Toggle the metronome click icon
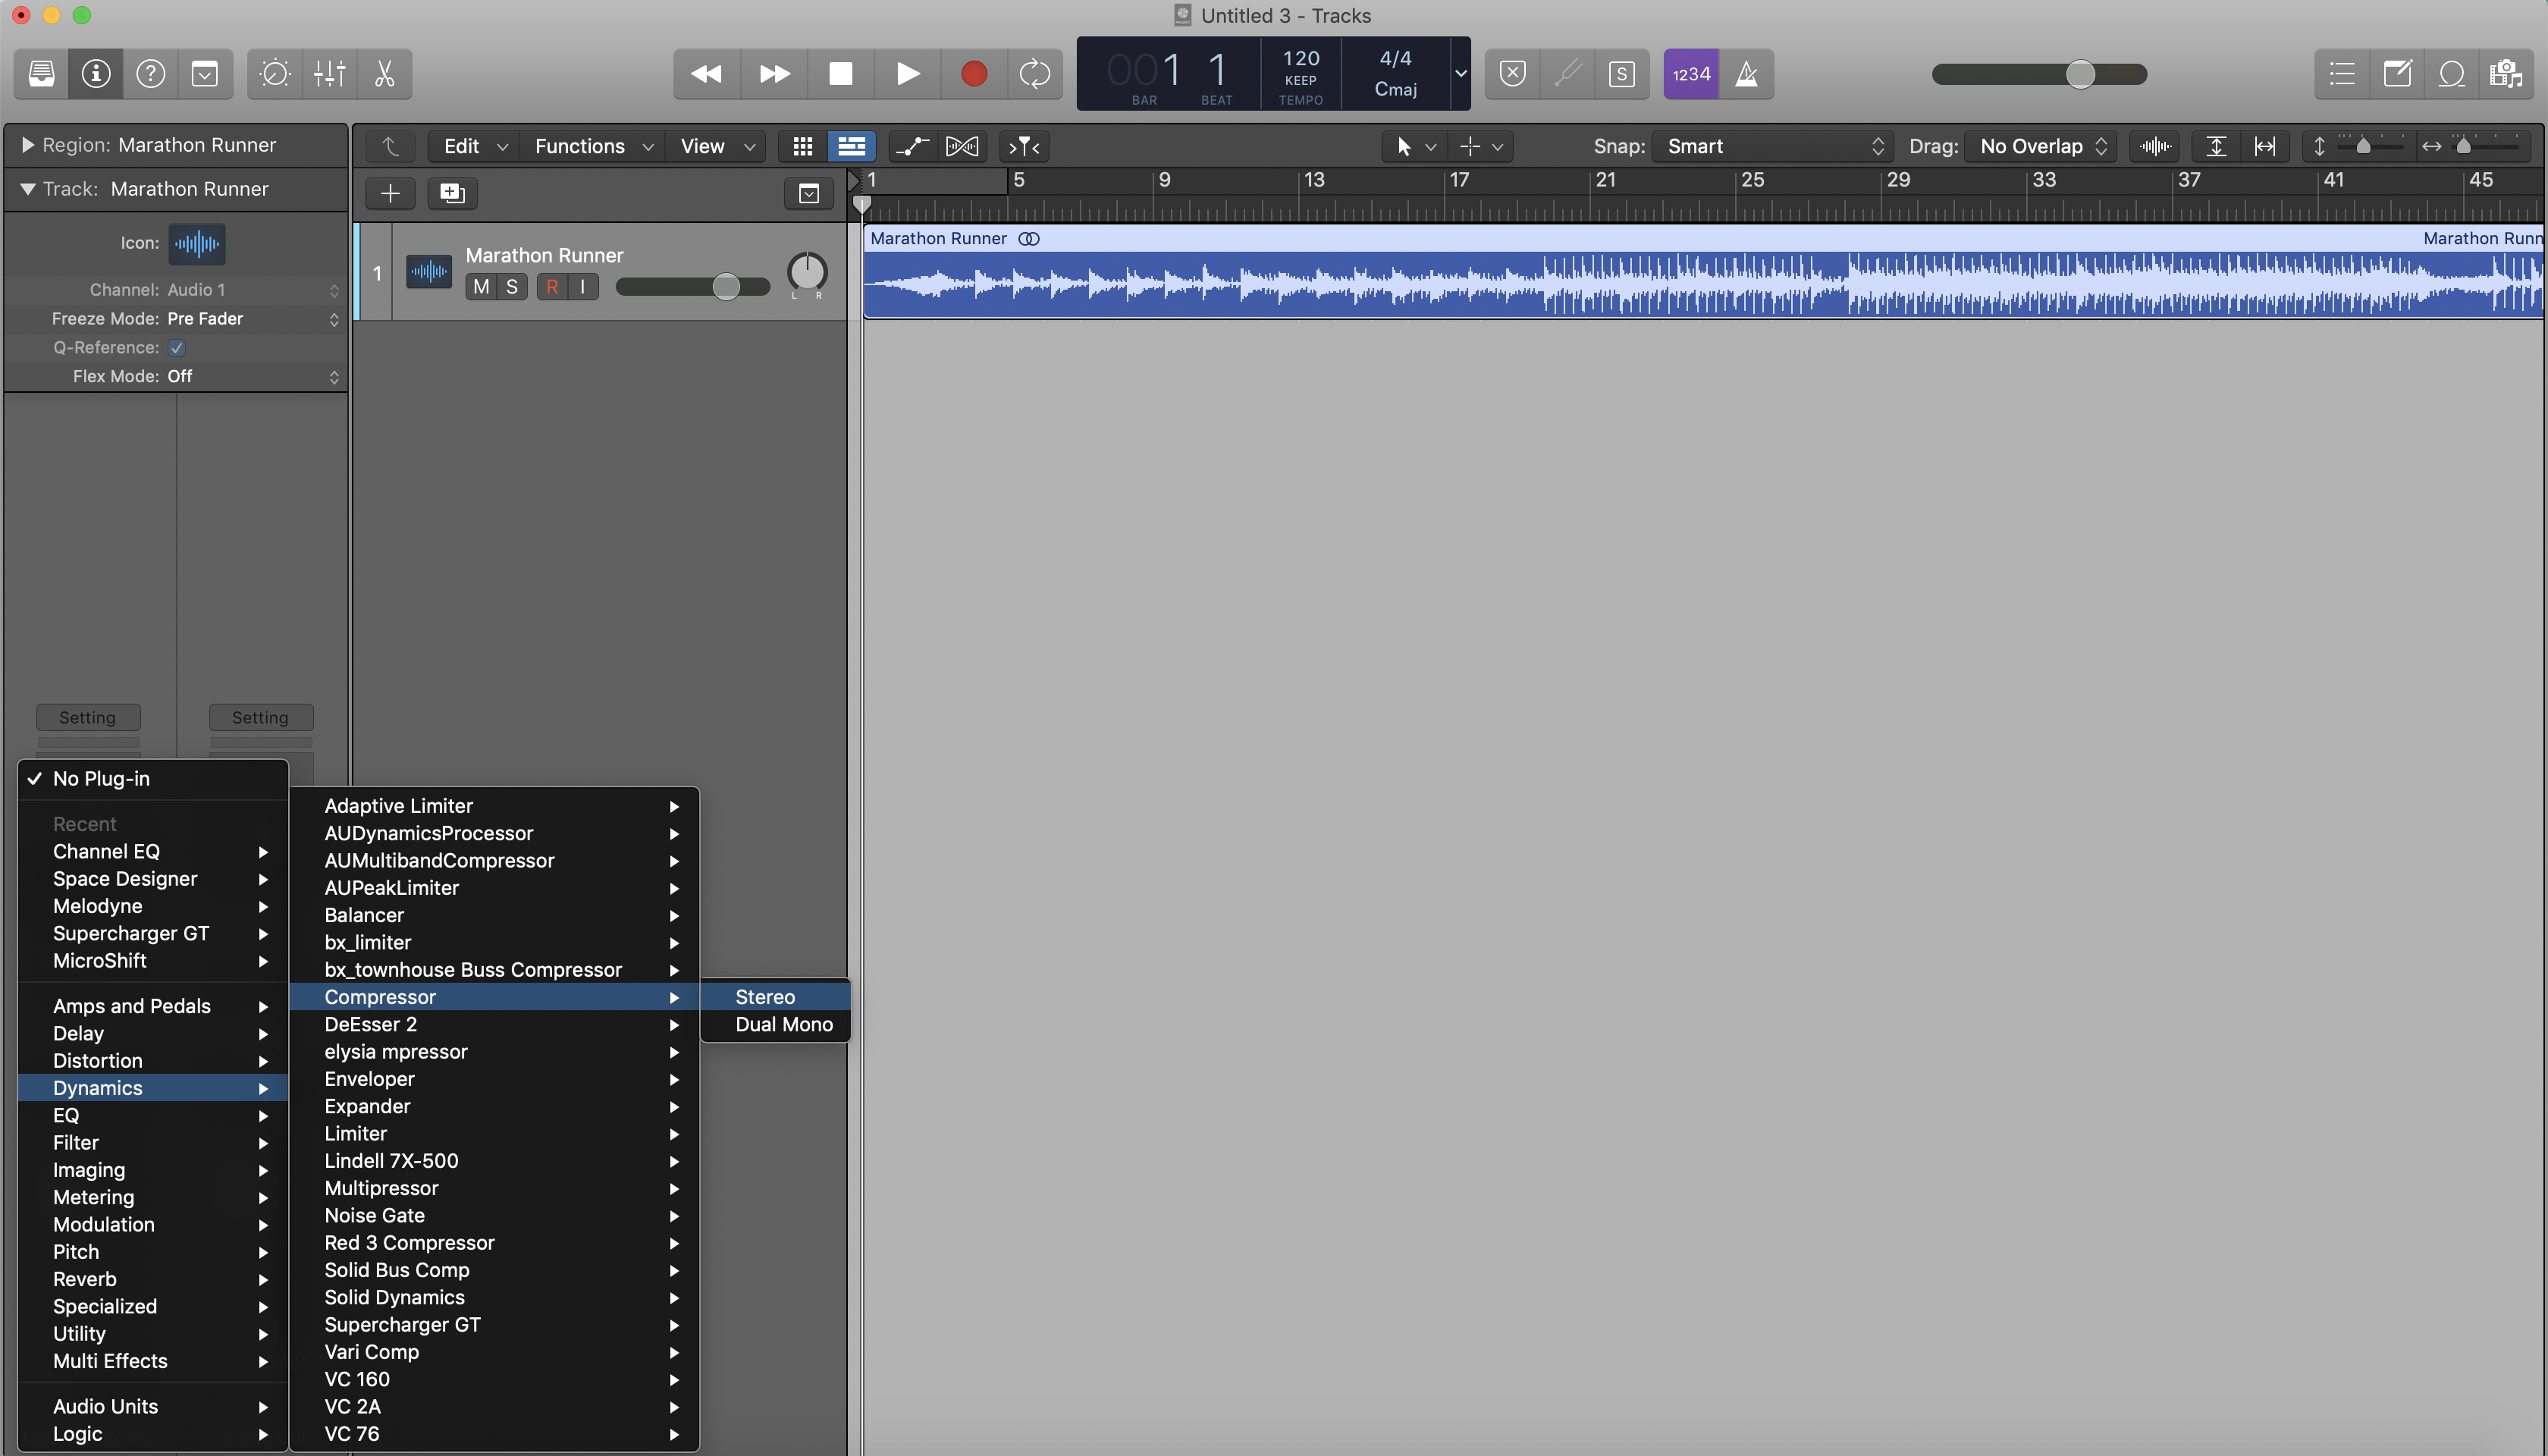 1746,74
